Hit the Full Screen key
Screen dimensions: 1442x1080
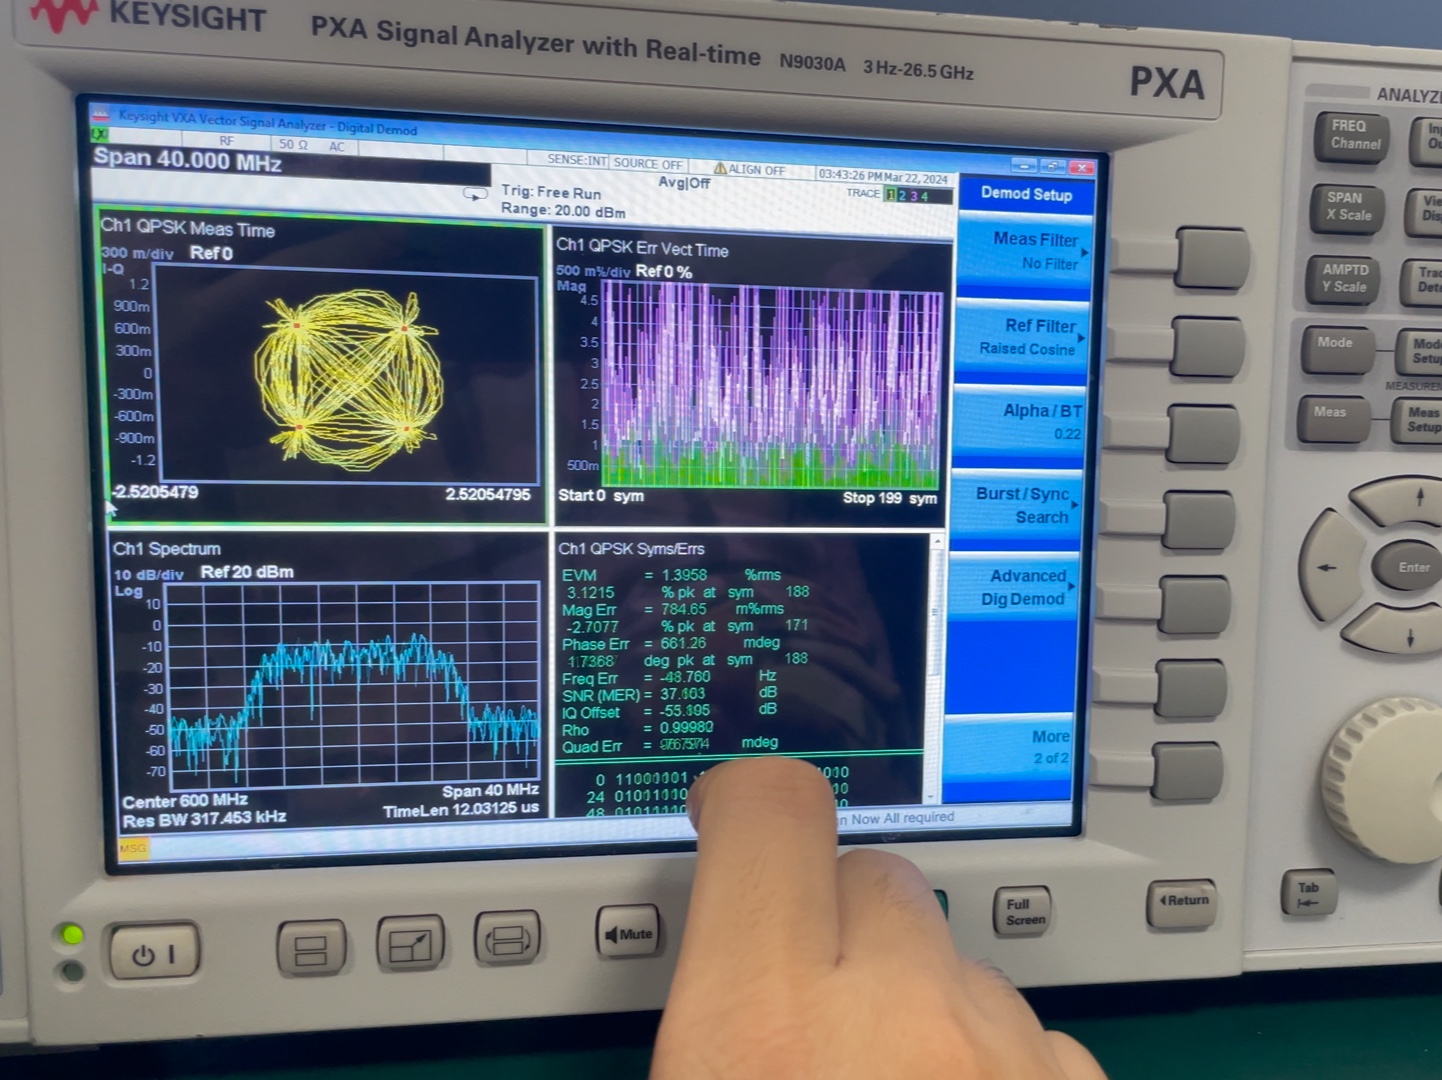tap(1024, 912)
